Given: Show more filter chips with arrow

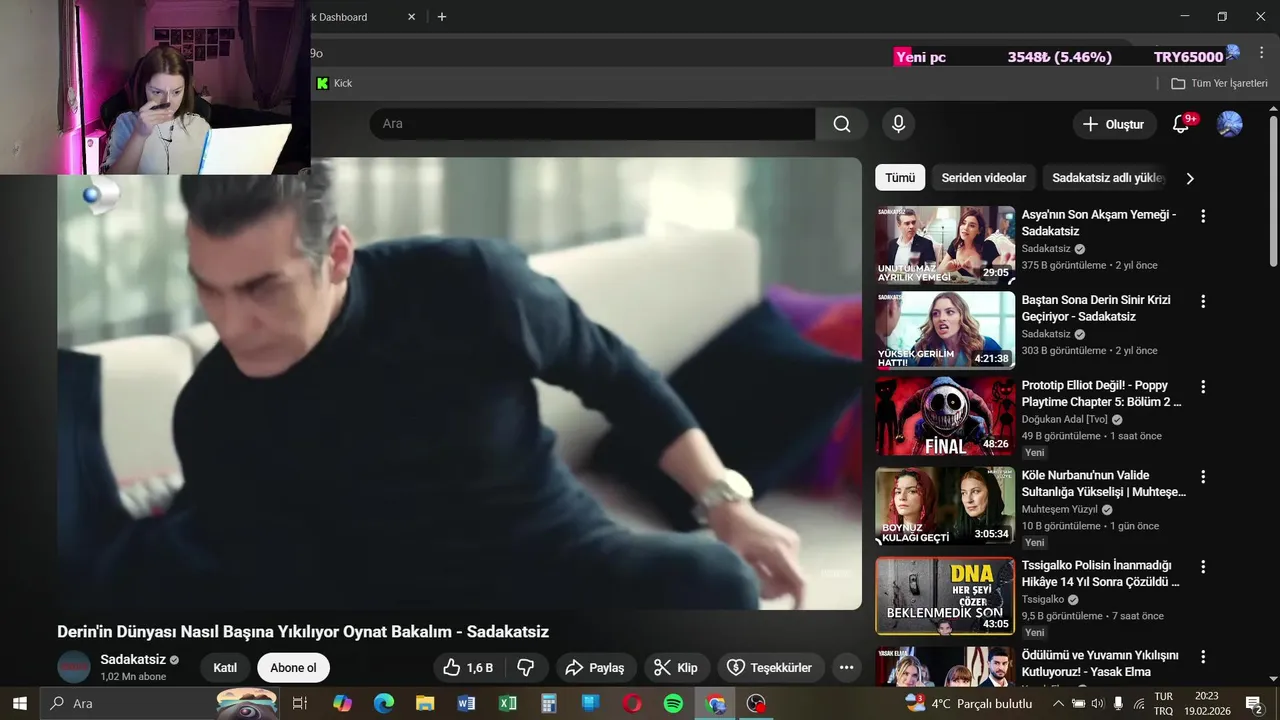Looking at the screenshot, I should coord(1190,178).
